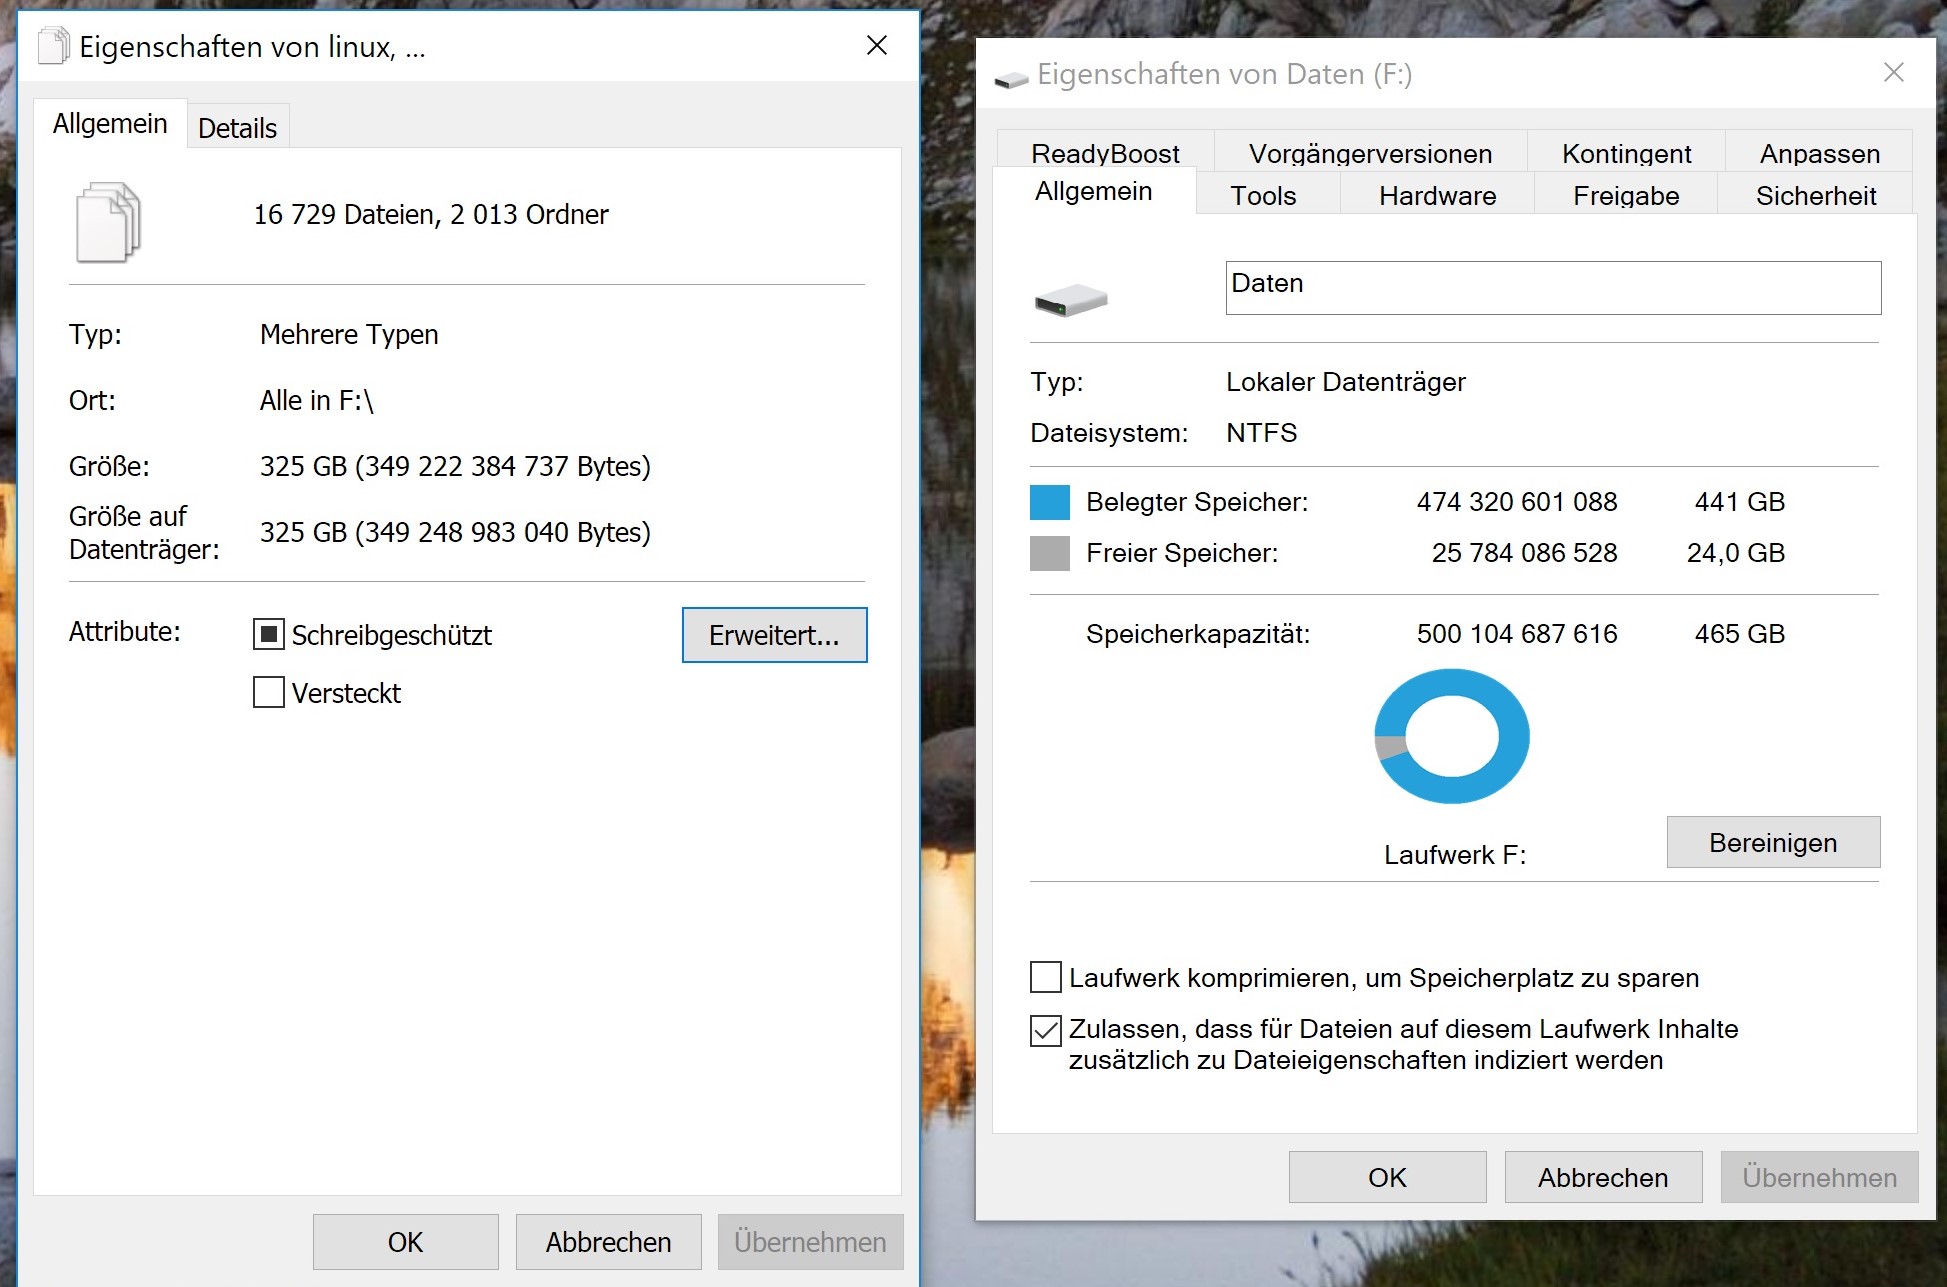
Task: Click the document icon in linux title bar
Action: coord(53,46)
